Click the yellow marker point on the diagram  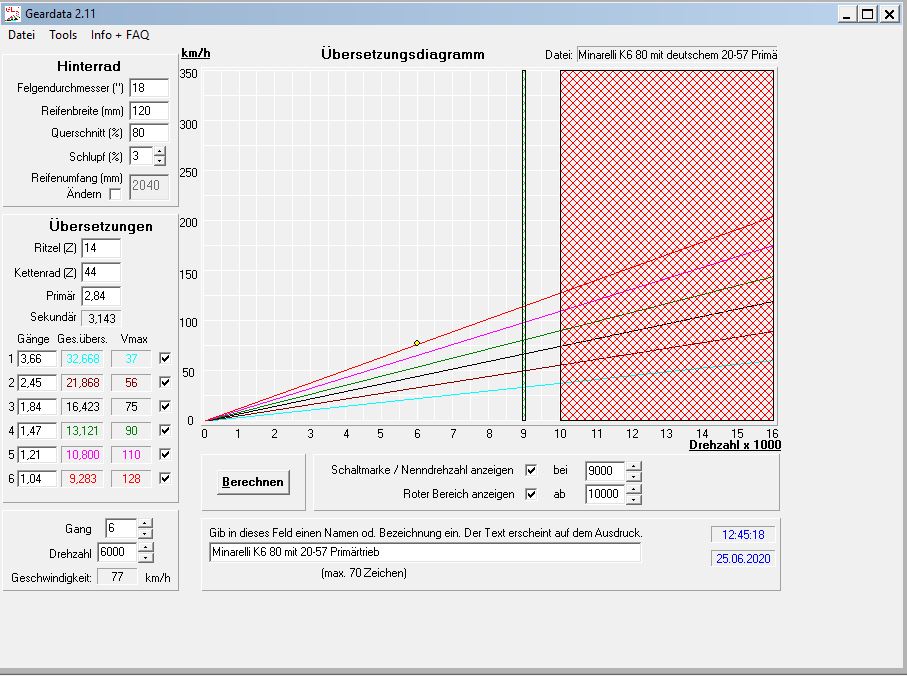point(417,343)
